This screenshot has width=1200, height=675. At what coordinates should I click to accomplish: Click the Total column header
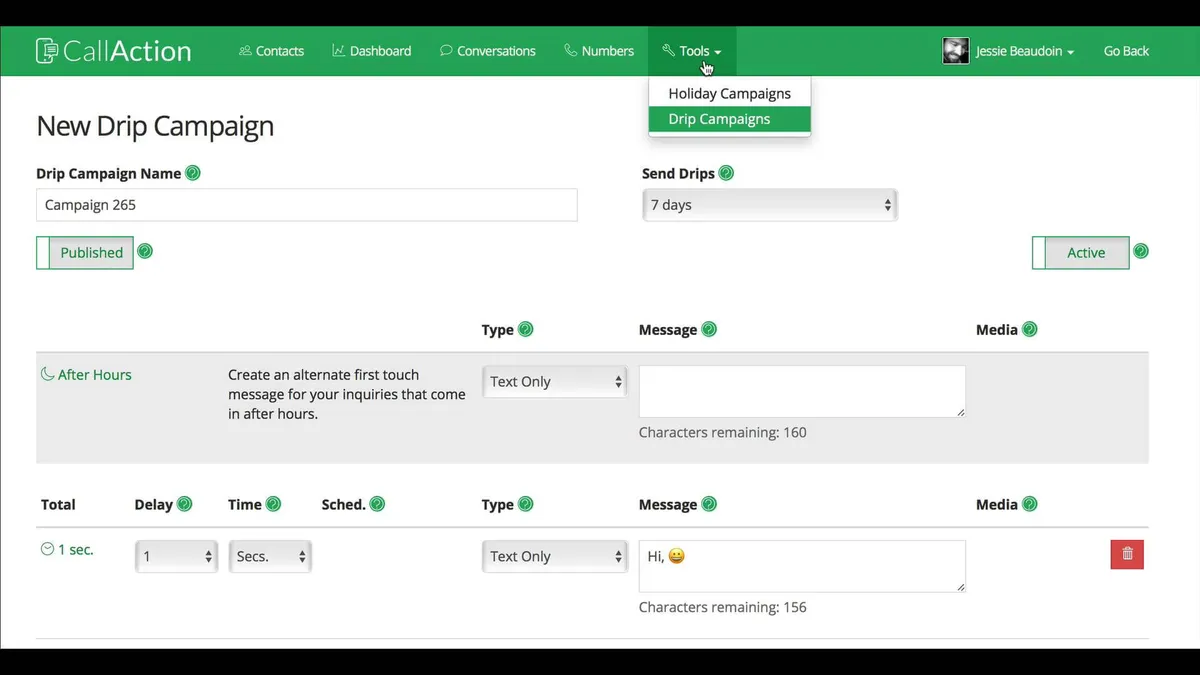[x=58, y=504]
